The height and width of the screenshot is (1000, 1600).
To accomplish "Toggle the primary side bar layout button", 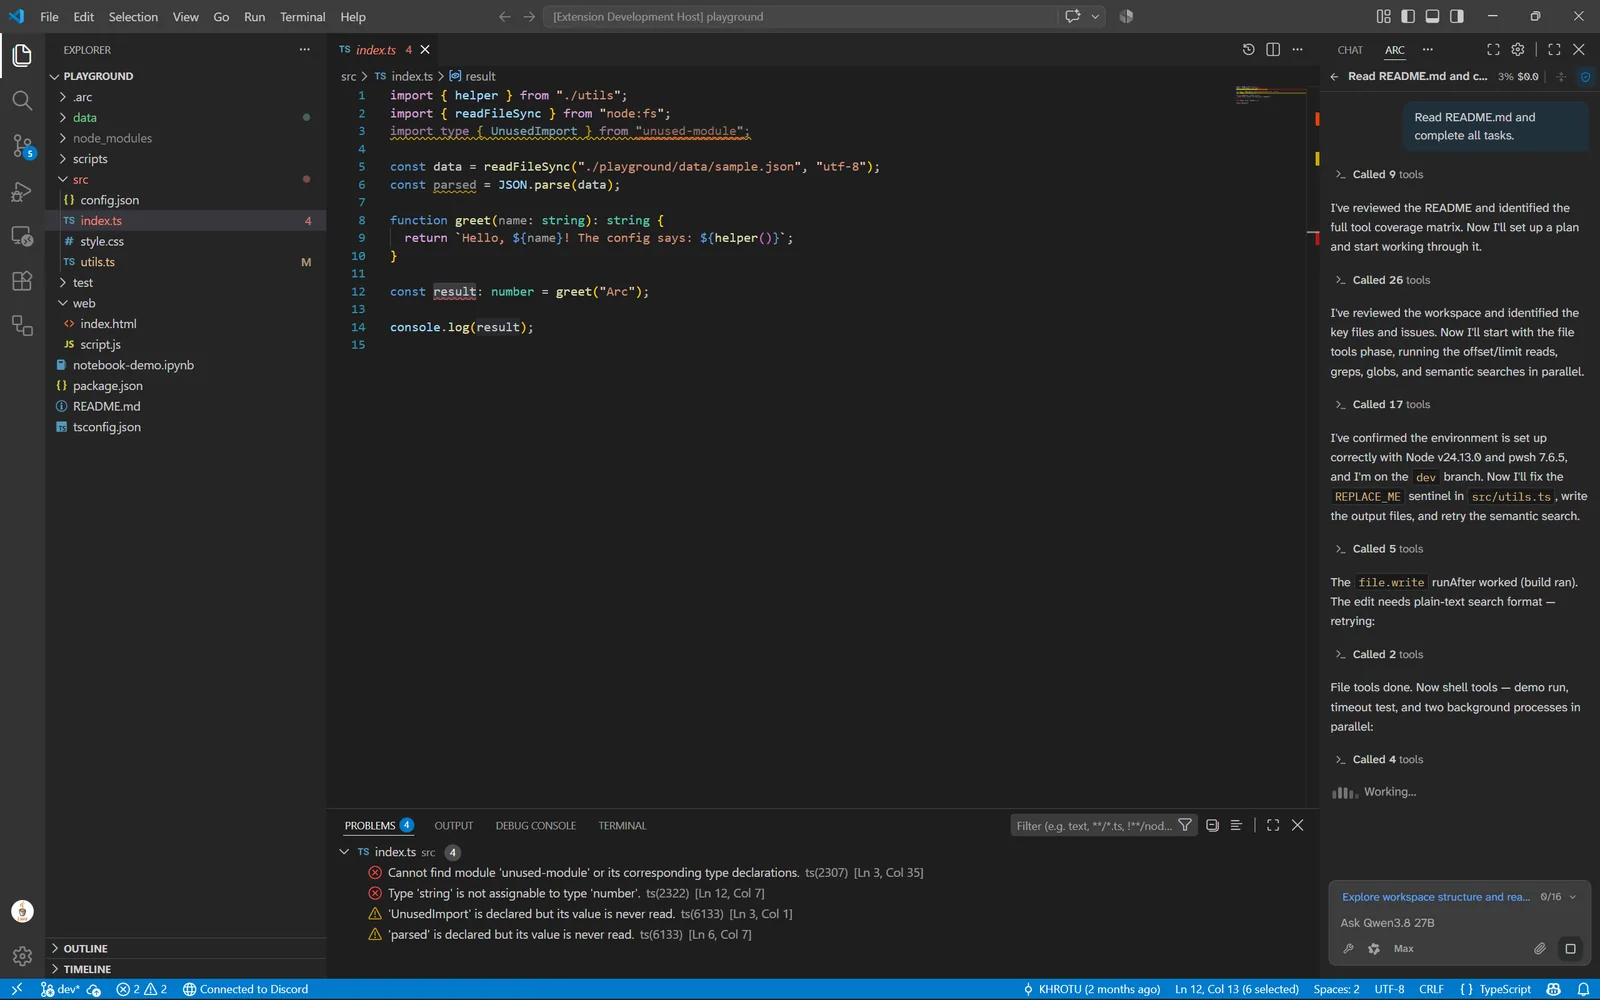I will (x=1408, y=16).
